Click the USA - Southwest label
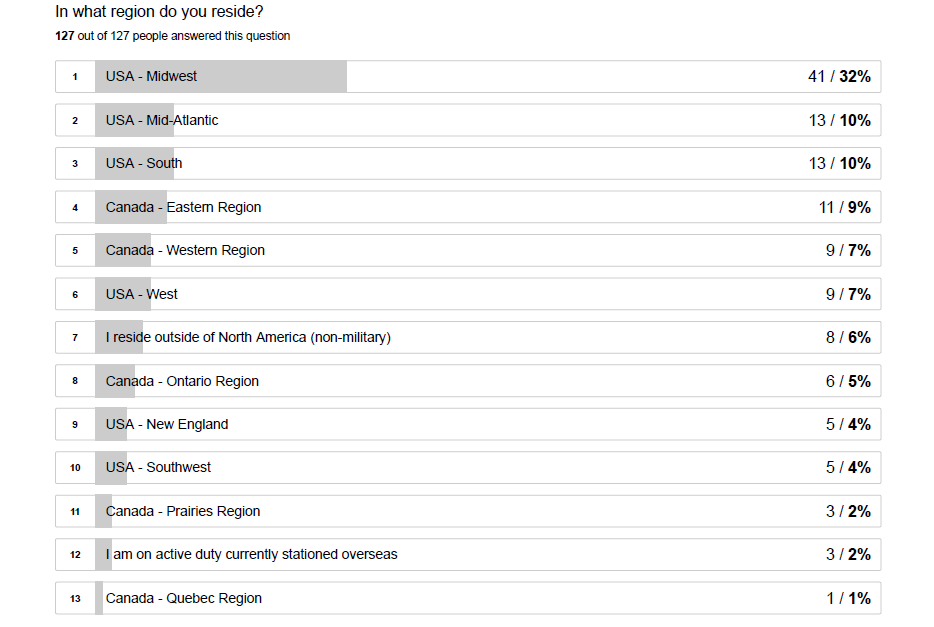 pyautogui.click(x=158, y=467)
